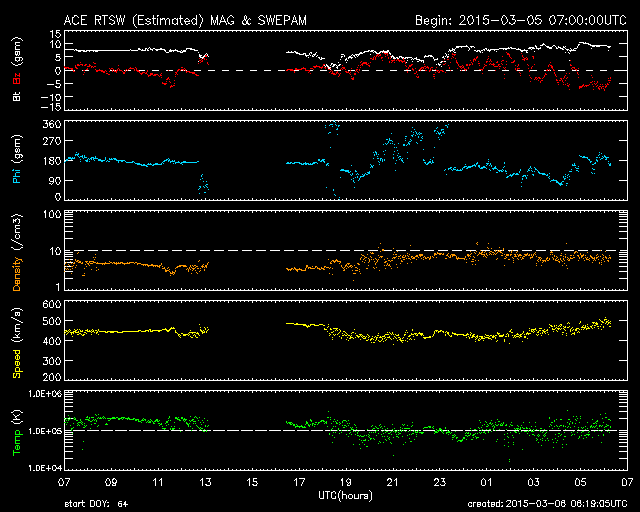This screenshot has height=512, width=640.
Task: Click the '15' hour label on the time axis
Action: coord(252,483)
